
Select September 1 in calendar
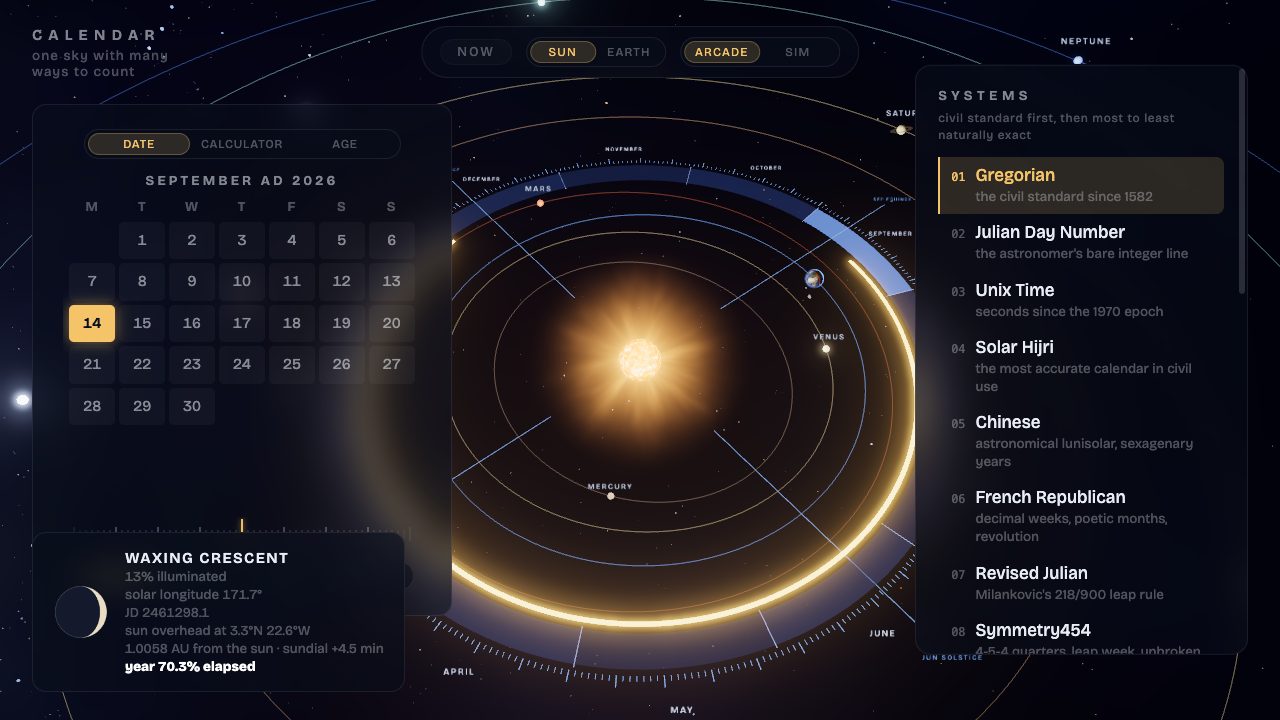[142, 240]
